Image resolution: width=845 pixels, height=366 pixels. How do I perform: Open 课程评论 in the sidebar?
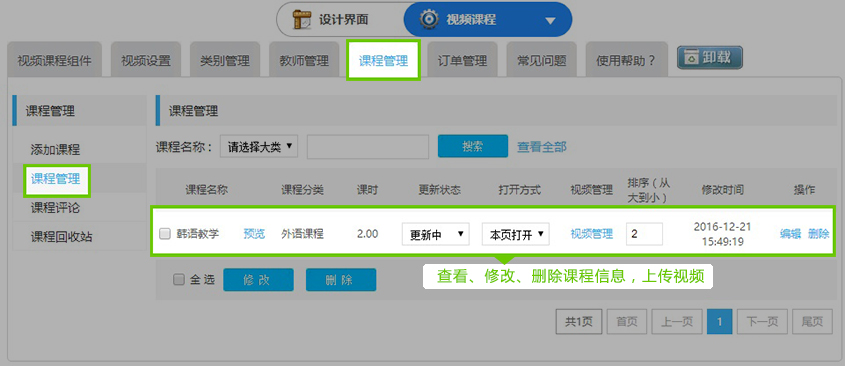(56, 208)
